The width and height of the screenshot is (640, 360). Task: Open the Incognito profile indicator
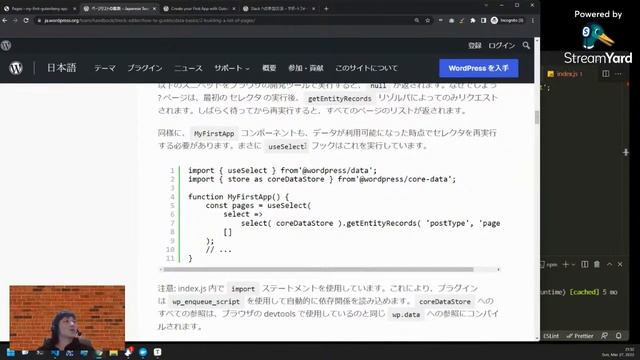(507, 20)
